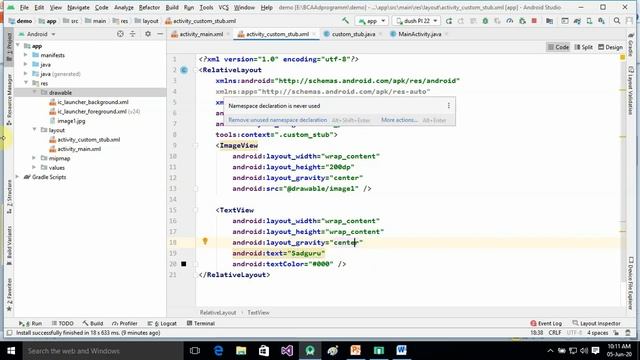This screenshot has height=360, width=640.
Task: Click the 4 spaces indent indicator
Action: tap(598, 333)
